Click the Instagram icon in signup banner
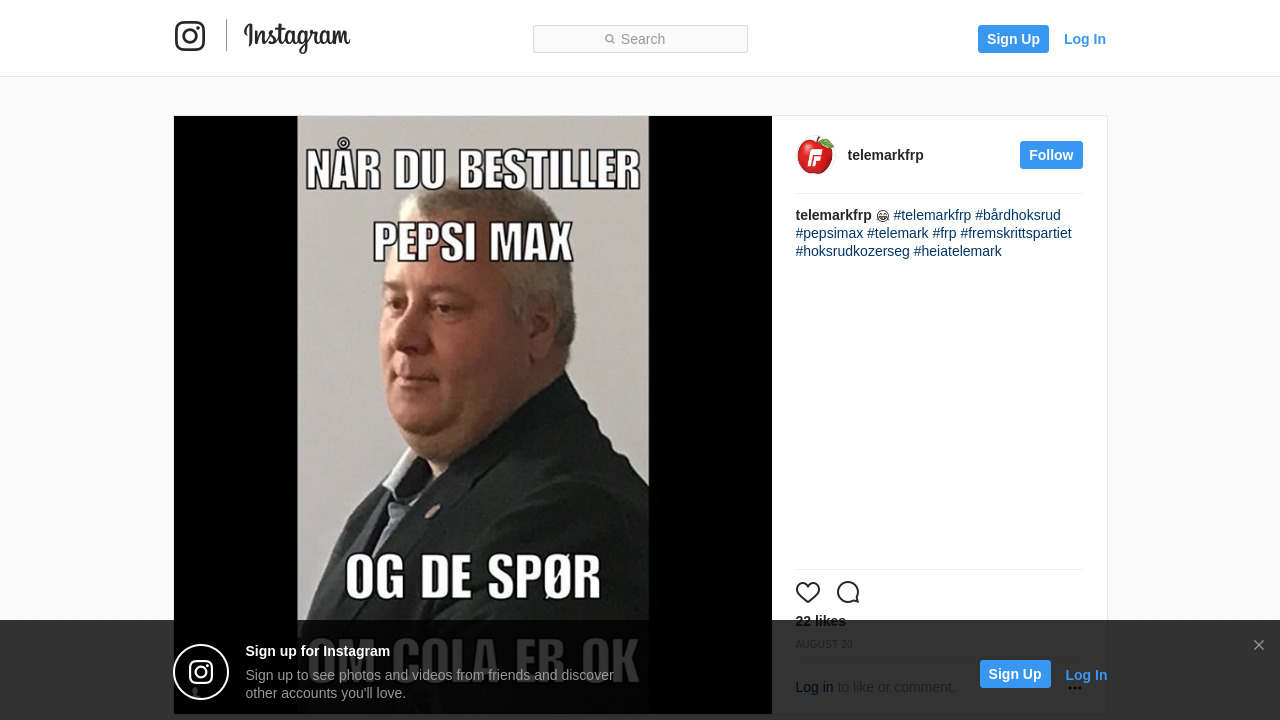This screenshot has height=720, width=1280. [x=201, y=672]
